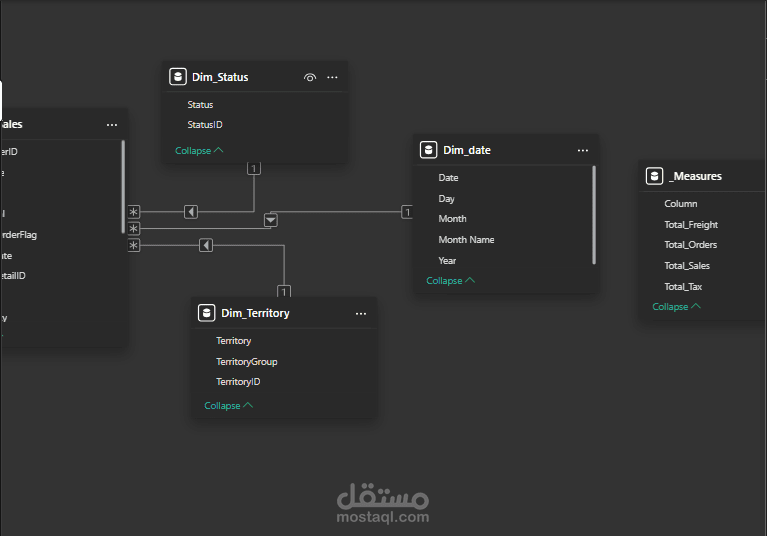Select the StatusID field
This screenshot has width=767, height=536.
[205, 125]
